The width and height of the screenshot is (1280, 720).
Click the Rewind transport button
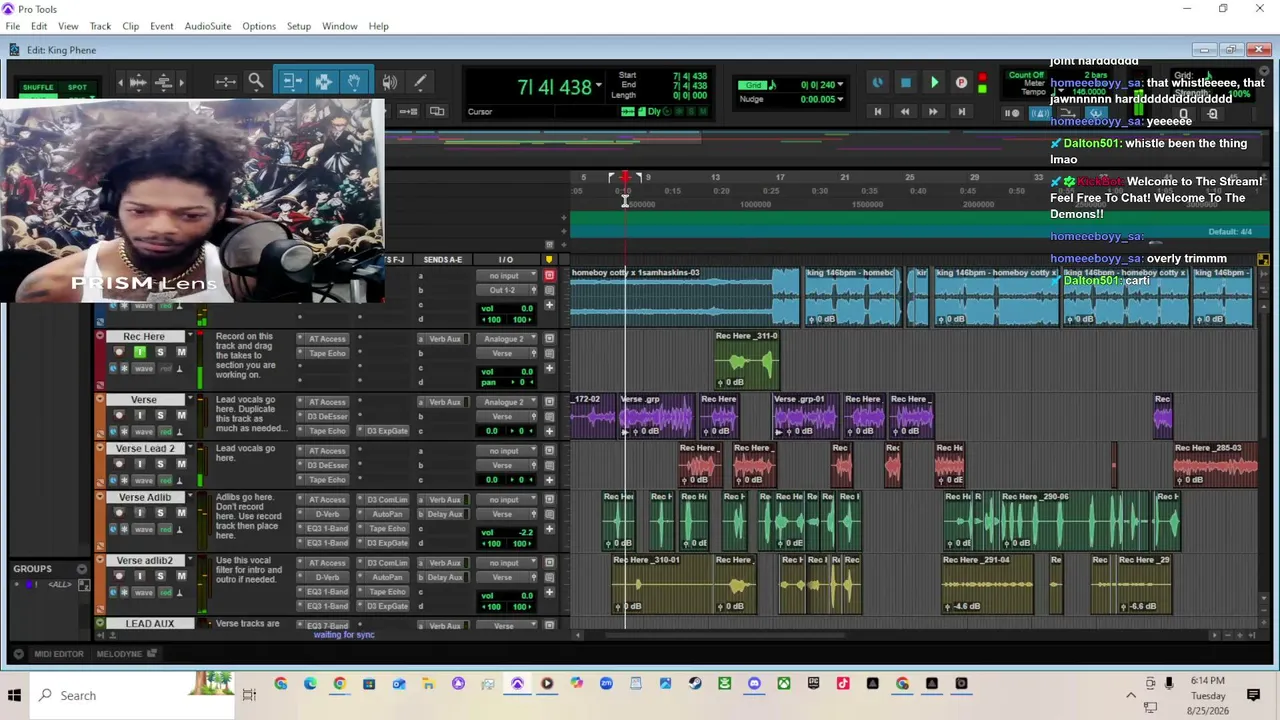905,112
